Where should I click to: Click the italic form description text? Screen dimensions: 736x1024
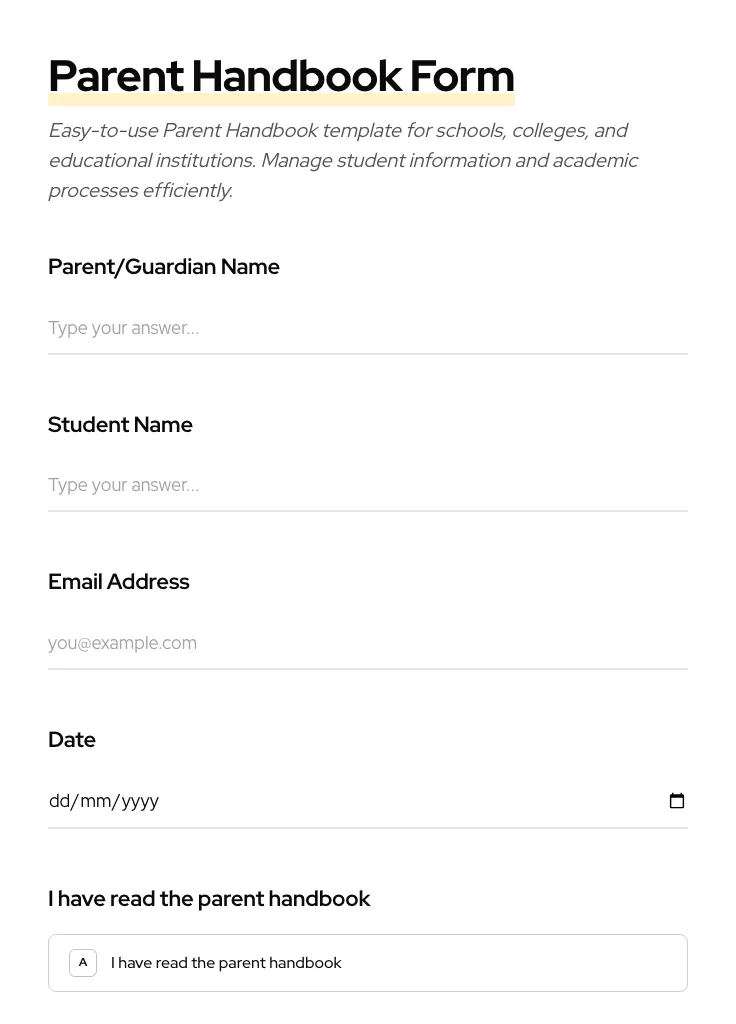click(x=343, y=160)
